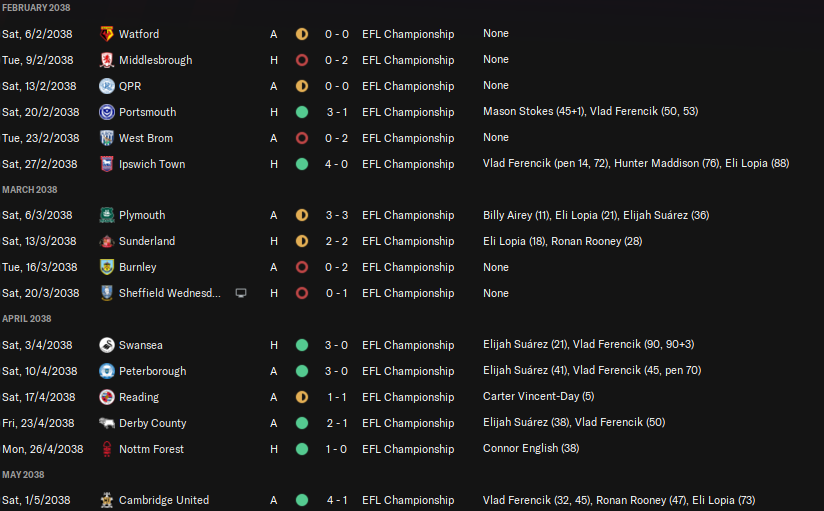Screen dimensions: 824x511
Task: Click the yellow draw indicator for Reading match
Action: [302, 397]
